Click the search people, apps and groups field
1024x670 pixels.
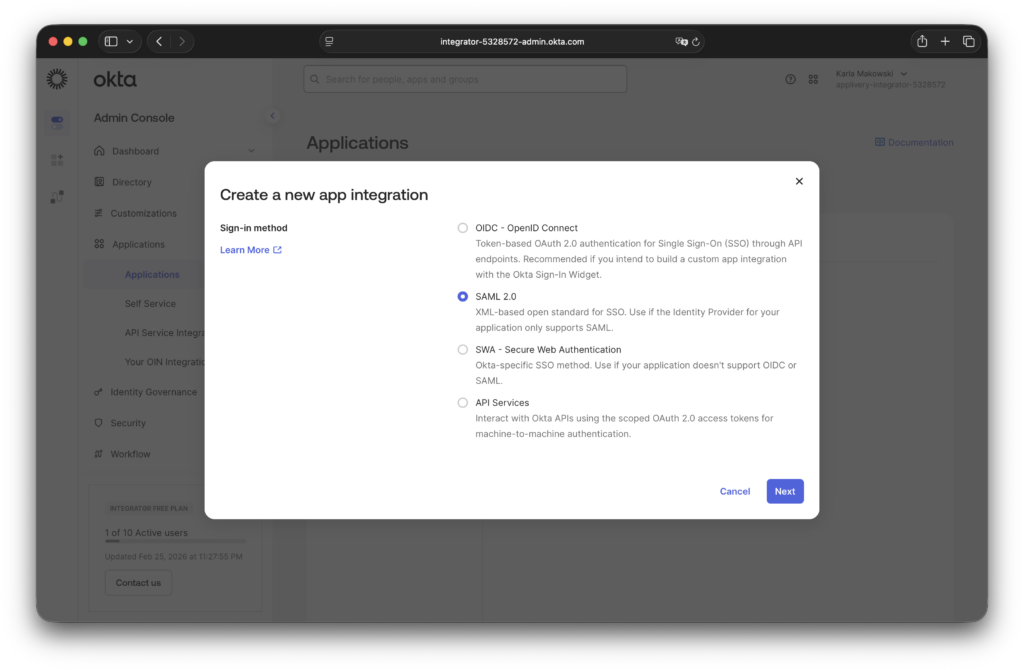pos(466,79)
